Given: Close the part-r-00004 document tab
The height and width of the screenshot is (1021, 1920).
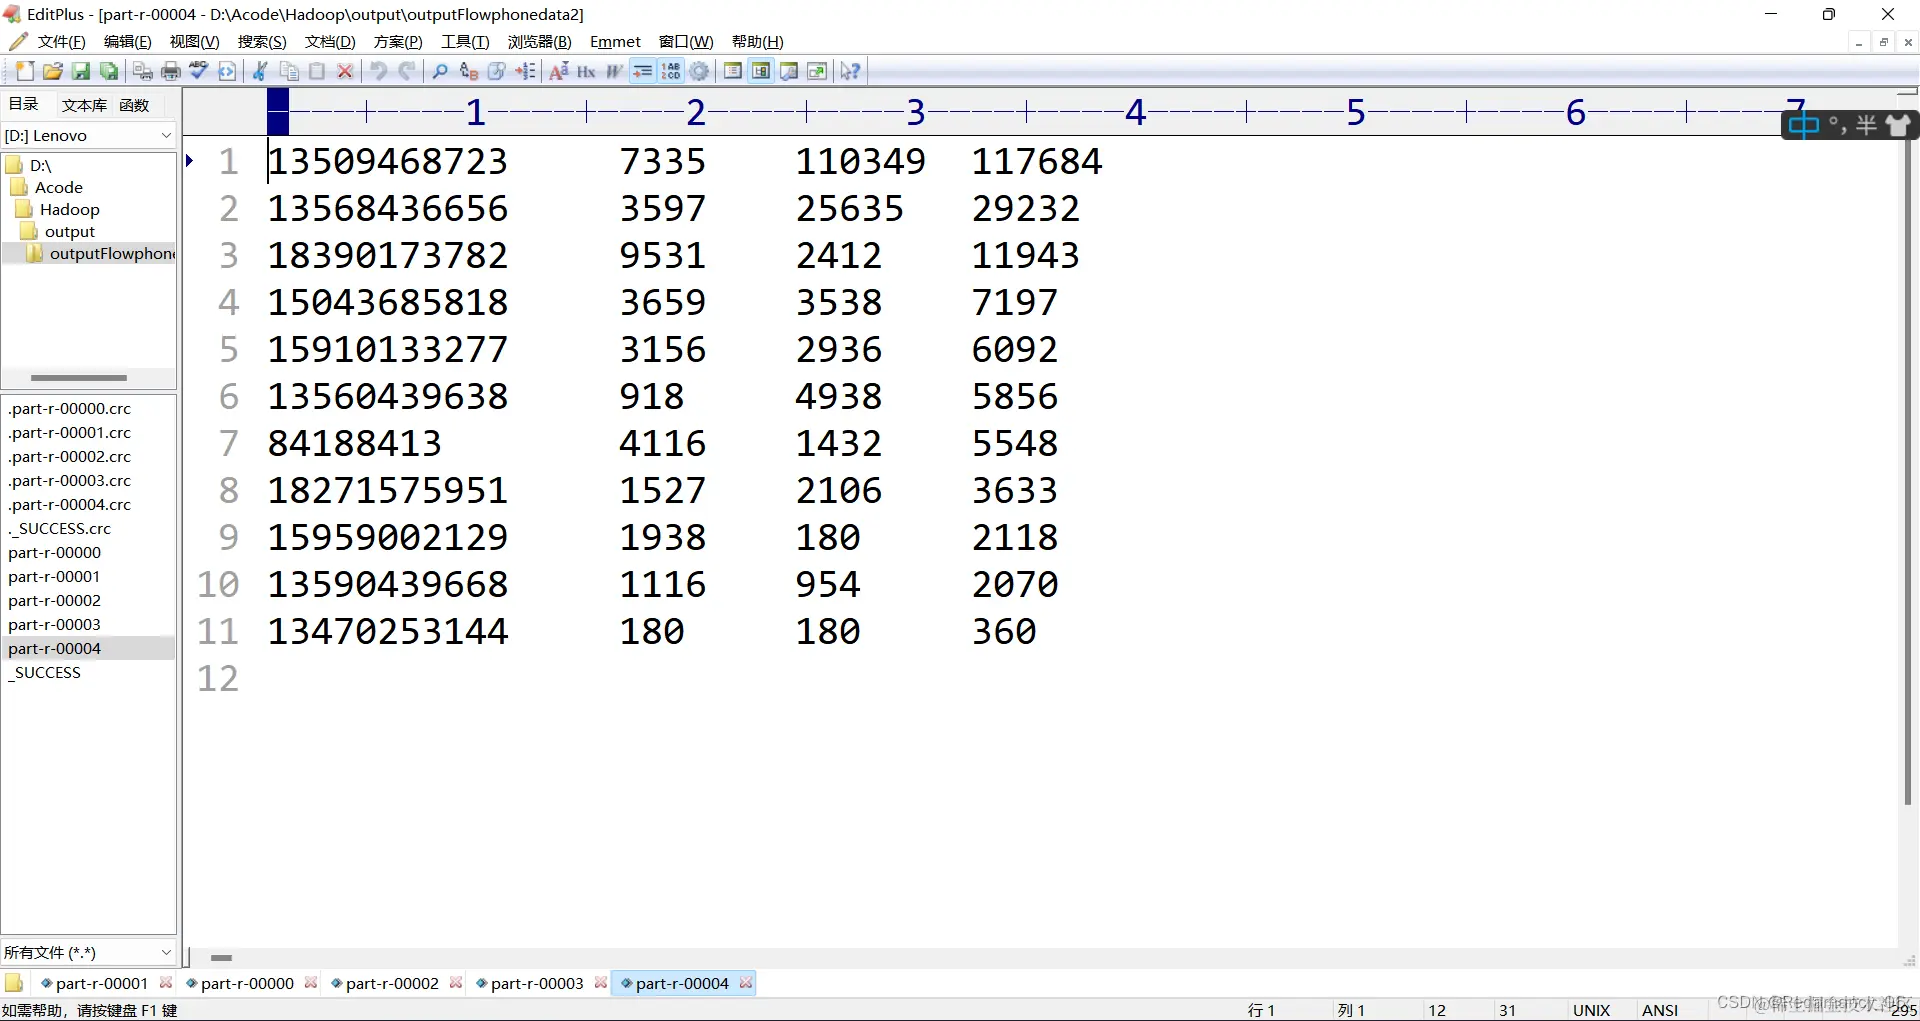Looking at the screenshot, I should 746,983.
